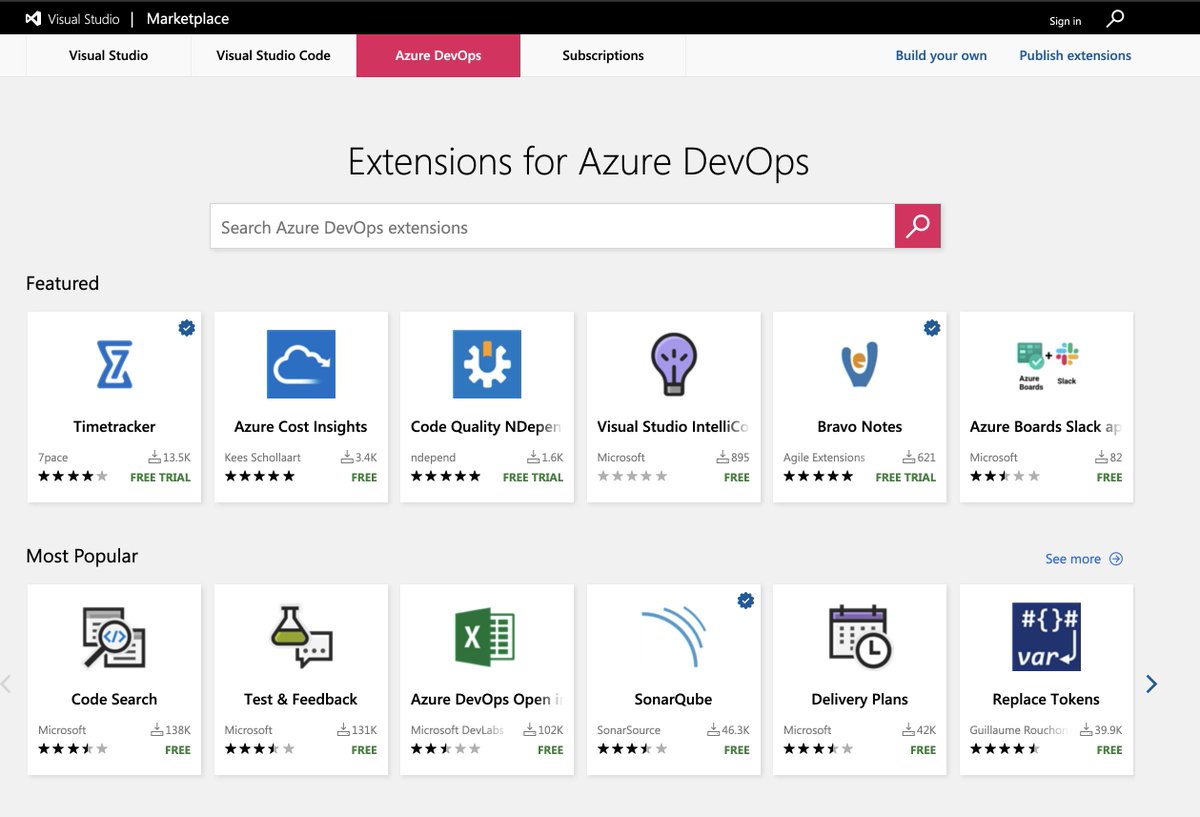Click the 138K download count
Image resolution: width=1200 pixels, height=817 pixels.
coord(177,730)
